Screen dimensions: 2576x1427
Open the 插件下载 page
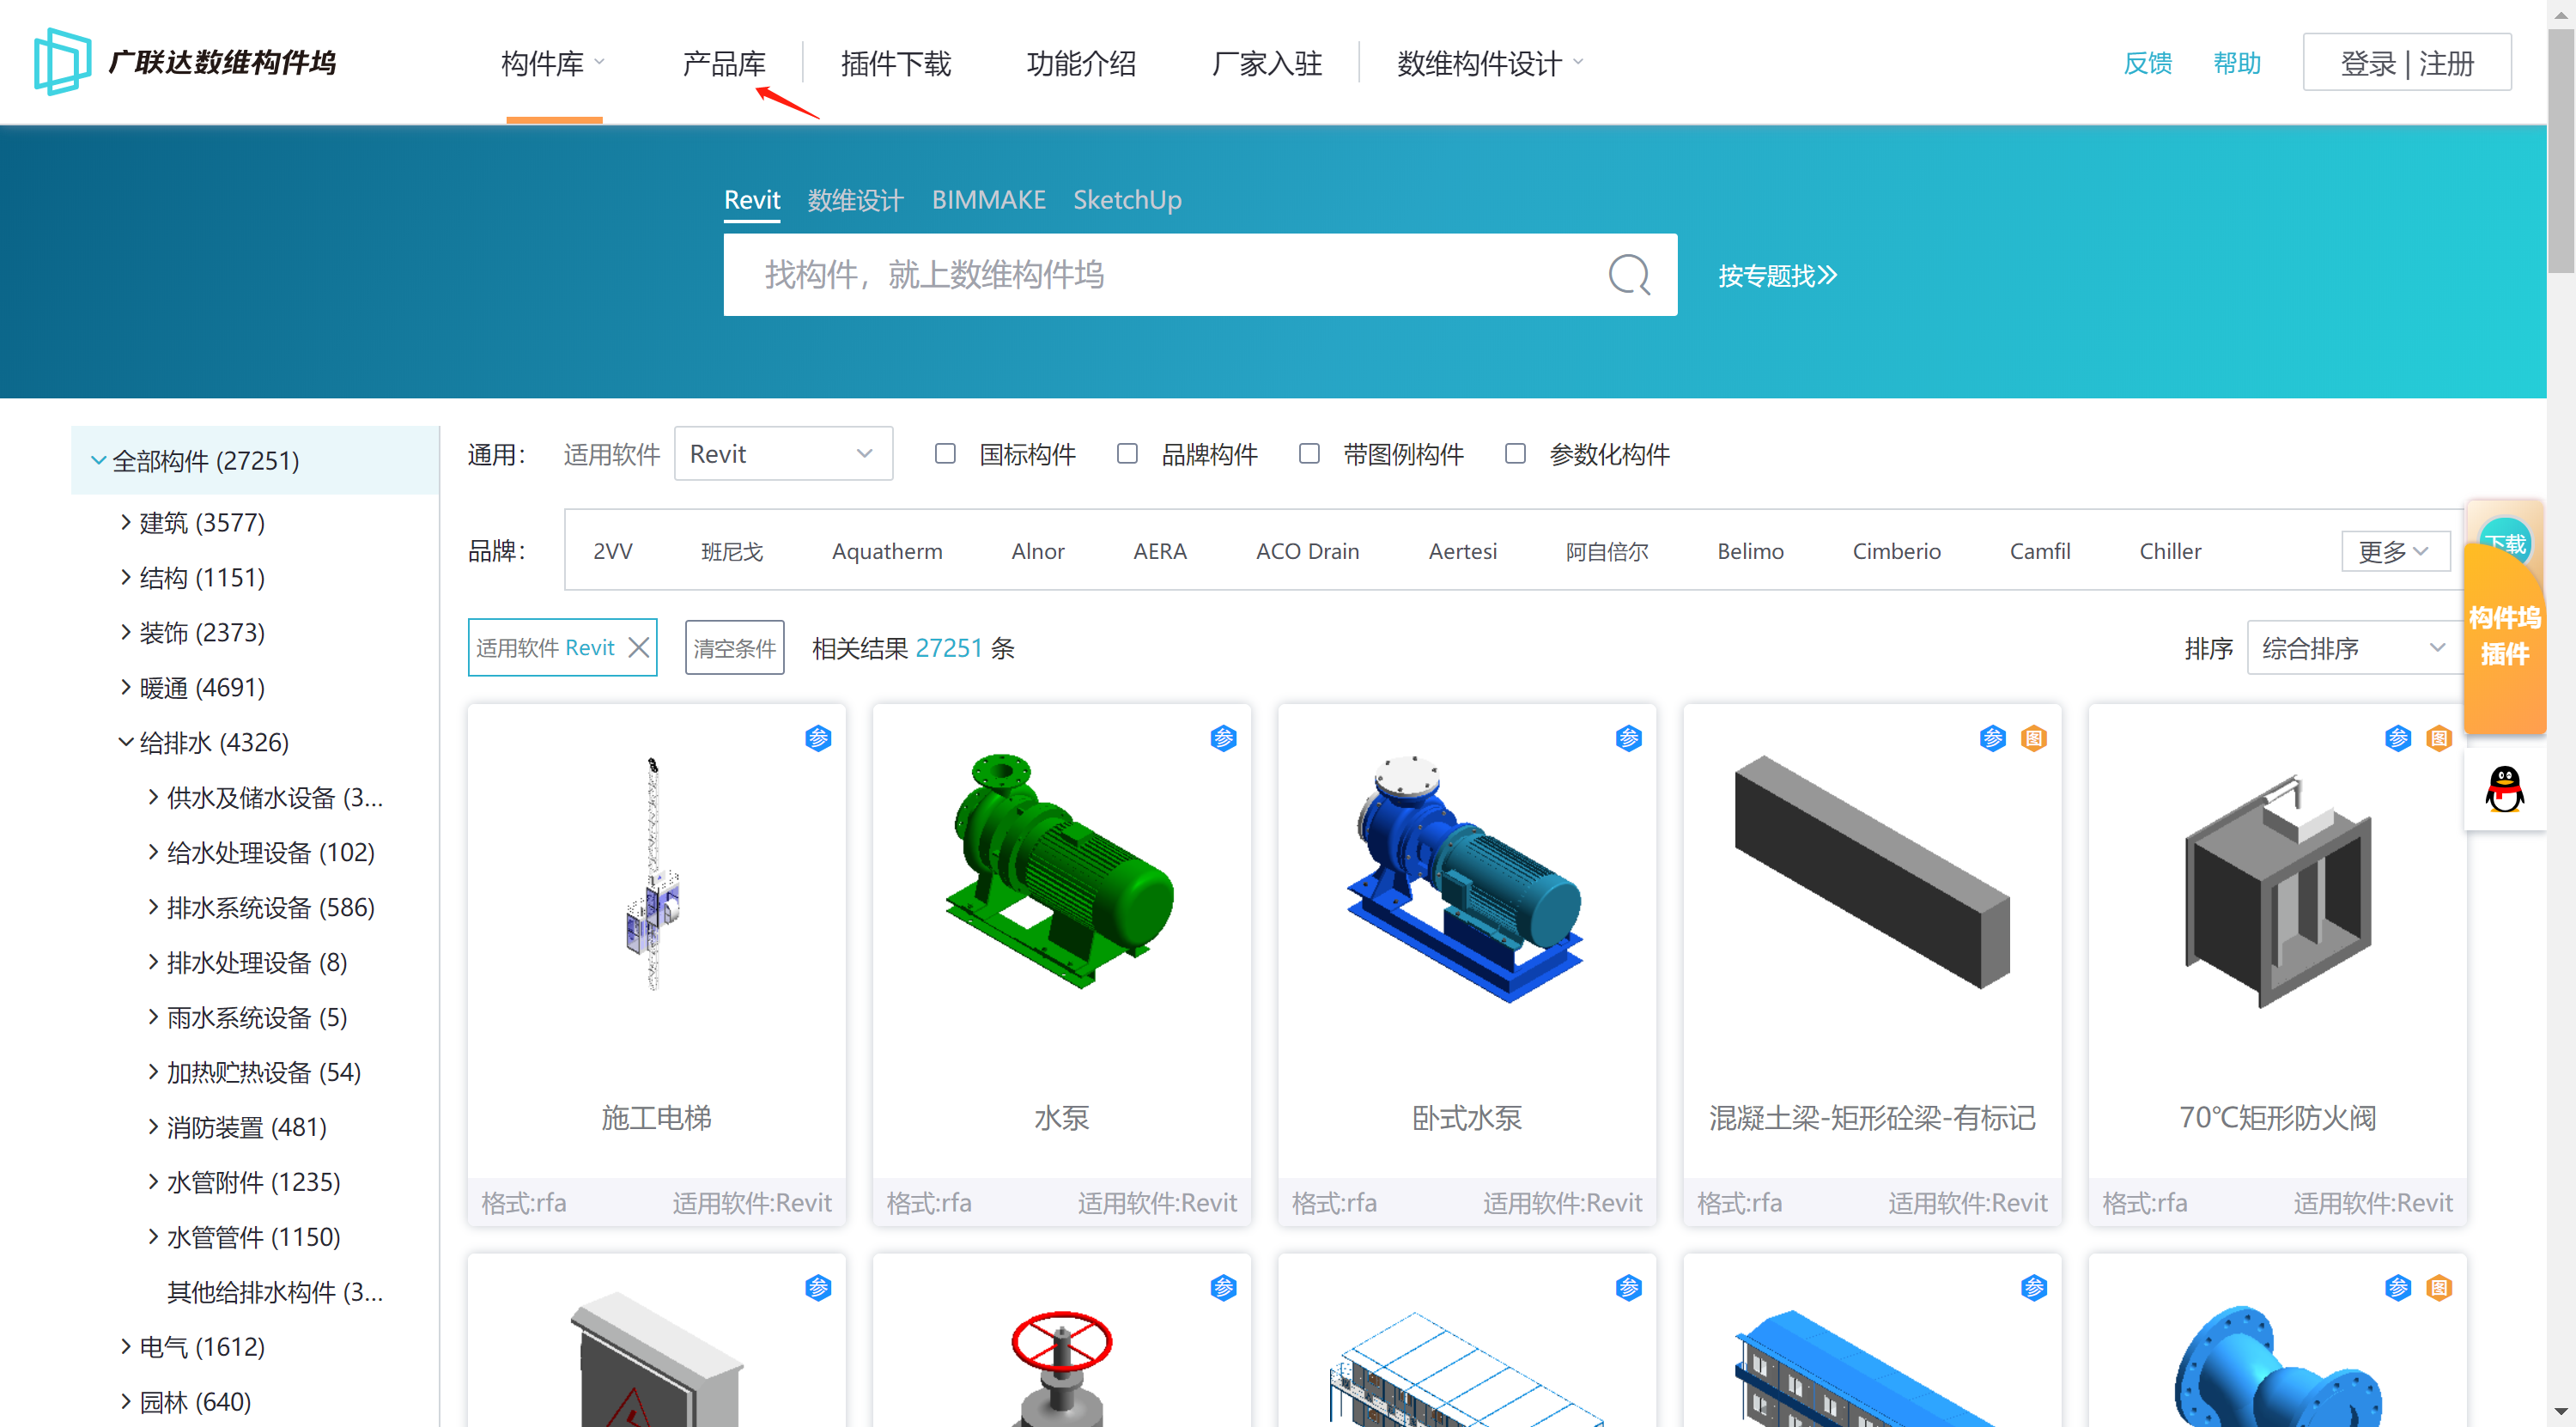click(895, 63)
